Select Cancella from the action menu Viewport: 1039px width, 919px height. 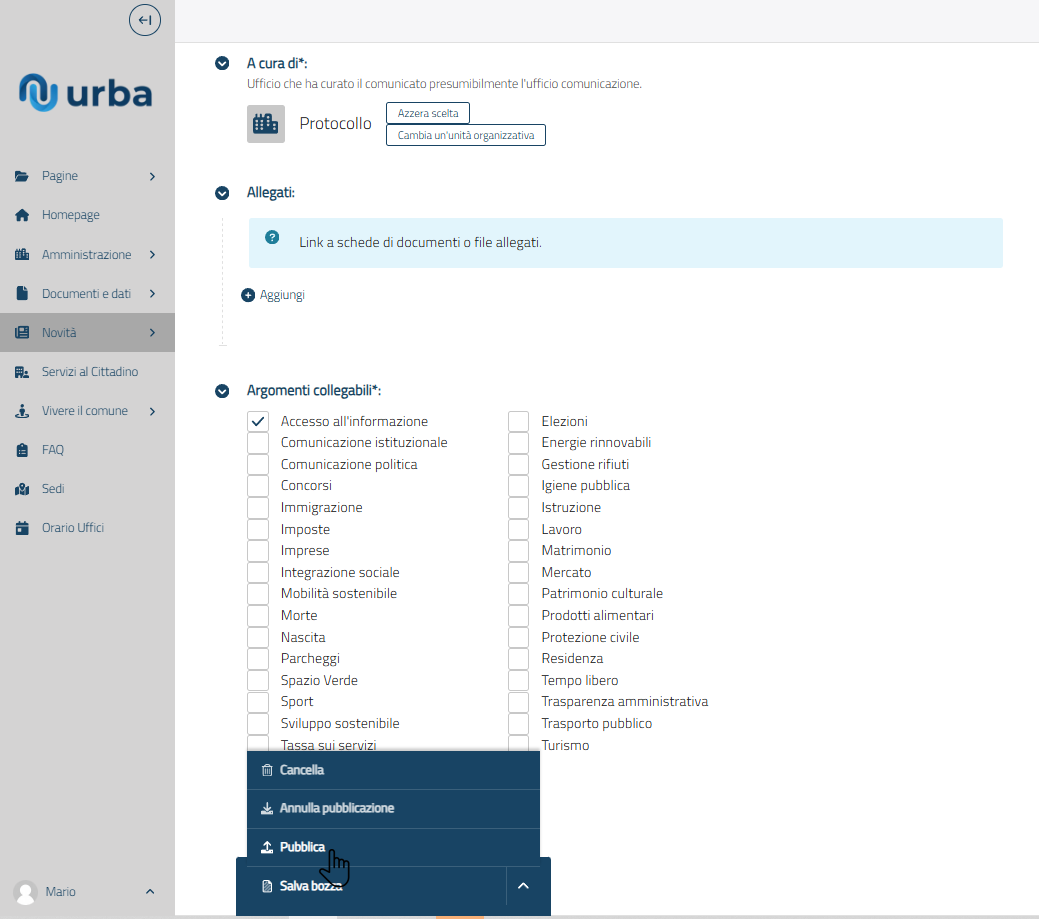coord(301,770)
